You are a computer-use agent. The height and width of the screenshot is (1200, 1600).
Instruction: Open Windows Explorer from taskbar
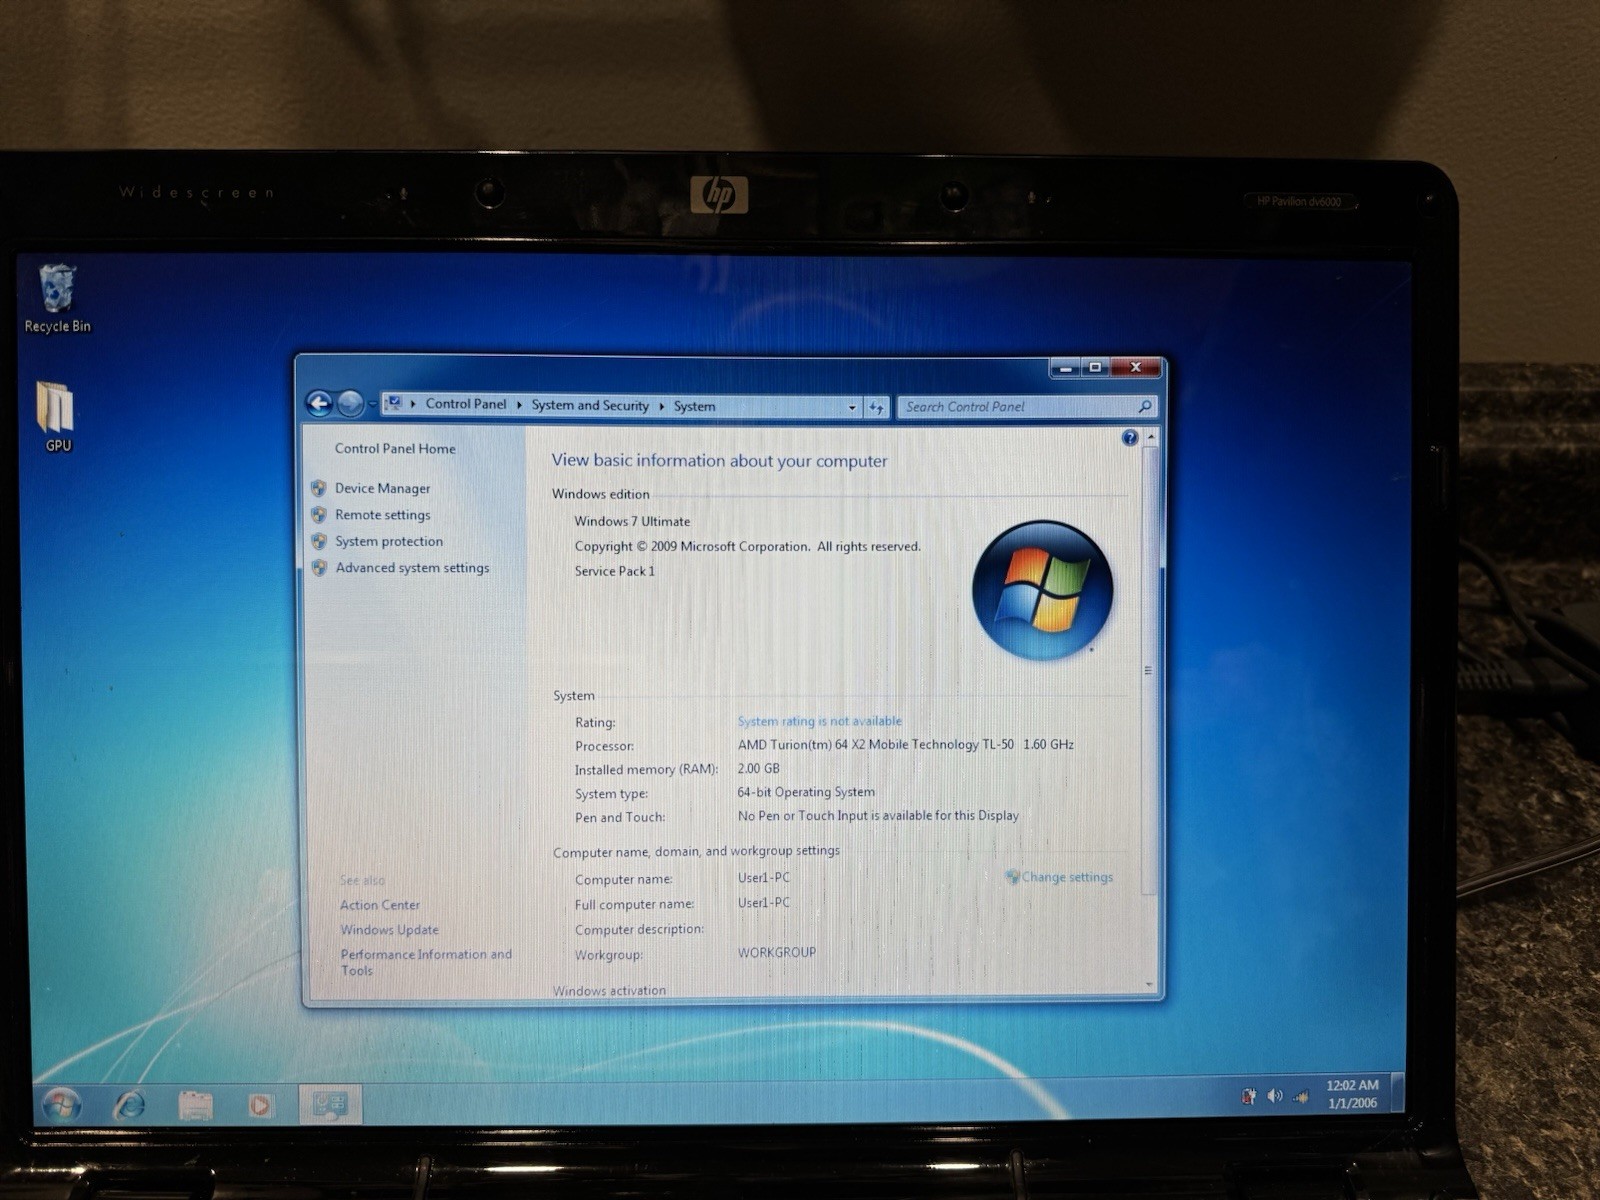coord(195,1105)
